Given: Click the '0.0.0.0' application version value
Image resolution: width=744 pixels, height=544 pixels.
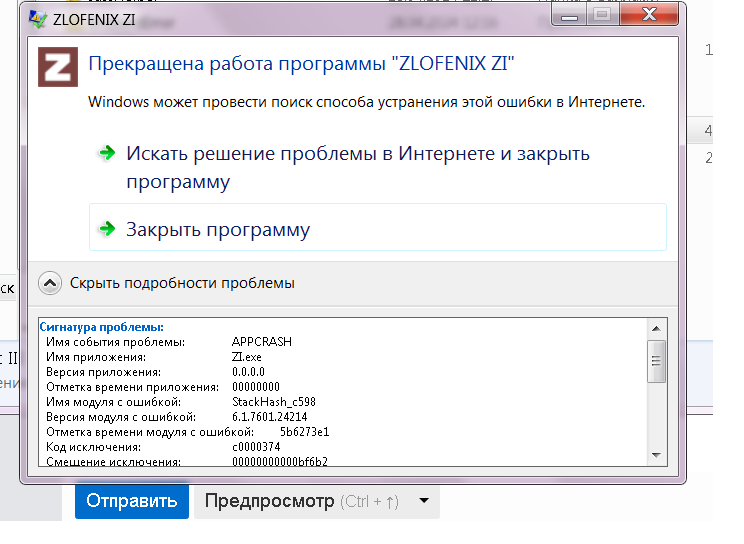Looking at the screenshot, I should pos(248,372).
